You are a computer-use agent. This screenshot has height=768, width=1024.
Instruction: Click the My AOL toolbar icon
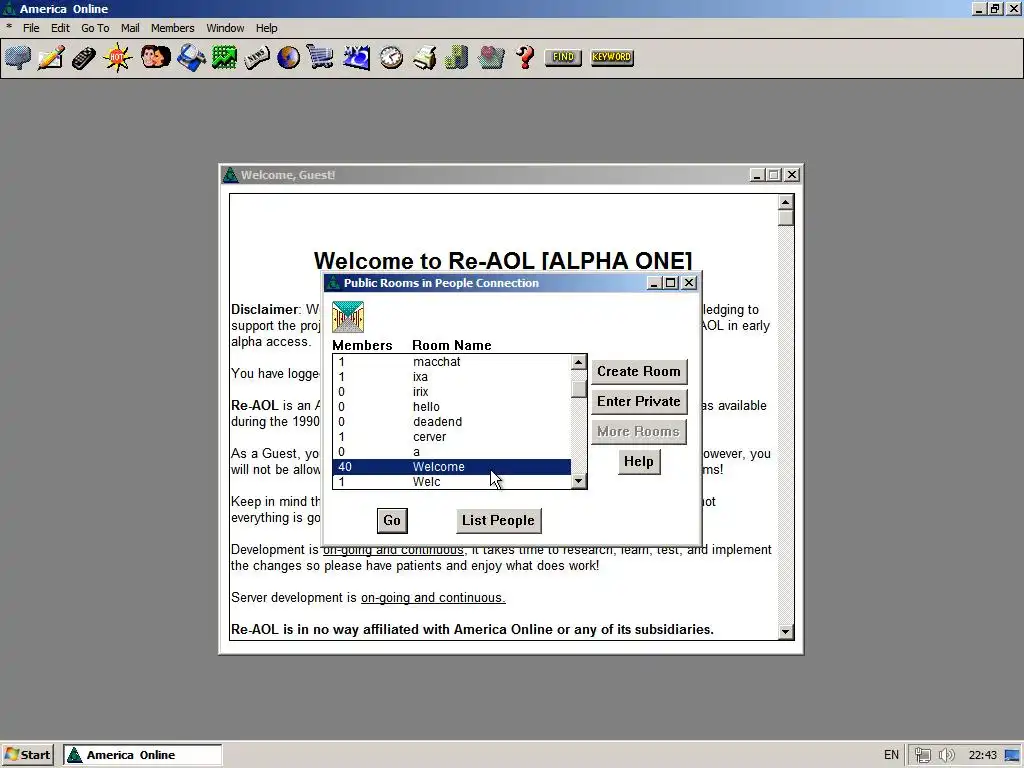[357, 57]
